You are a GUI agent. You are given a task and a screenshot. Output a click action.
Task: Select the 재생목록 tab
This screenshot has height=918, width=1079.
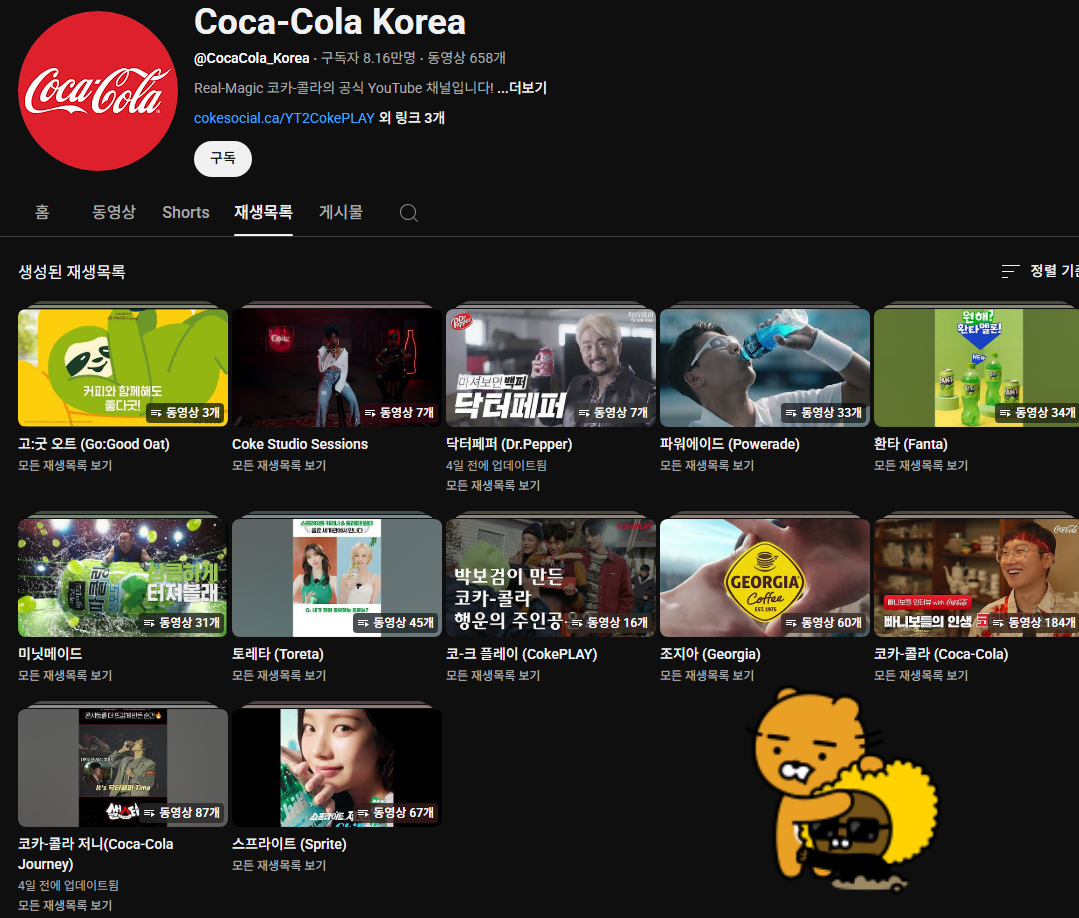[x=264, y=212]
